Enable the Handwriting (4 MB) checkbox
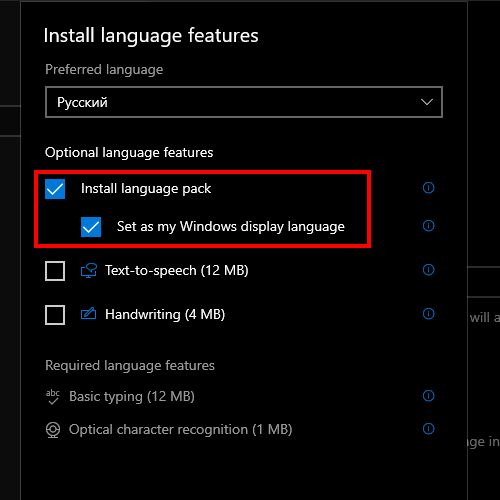Screen dimensions: 500x500 [55, 315]
